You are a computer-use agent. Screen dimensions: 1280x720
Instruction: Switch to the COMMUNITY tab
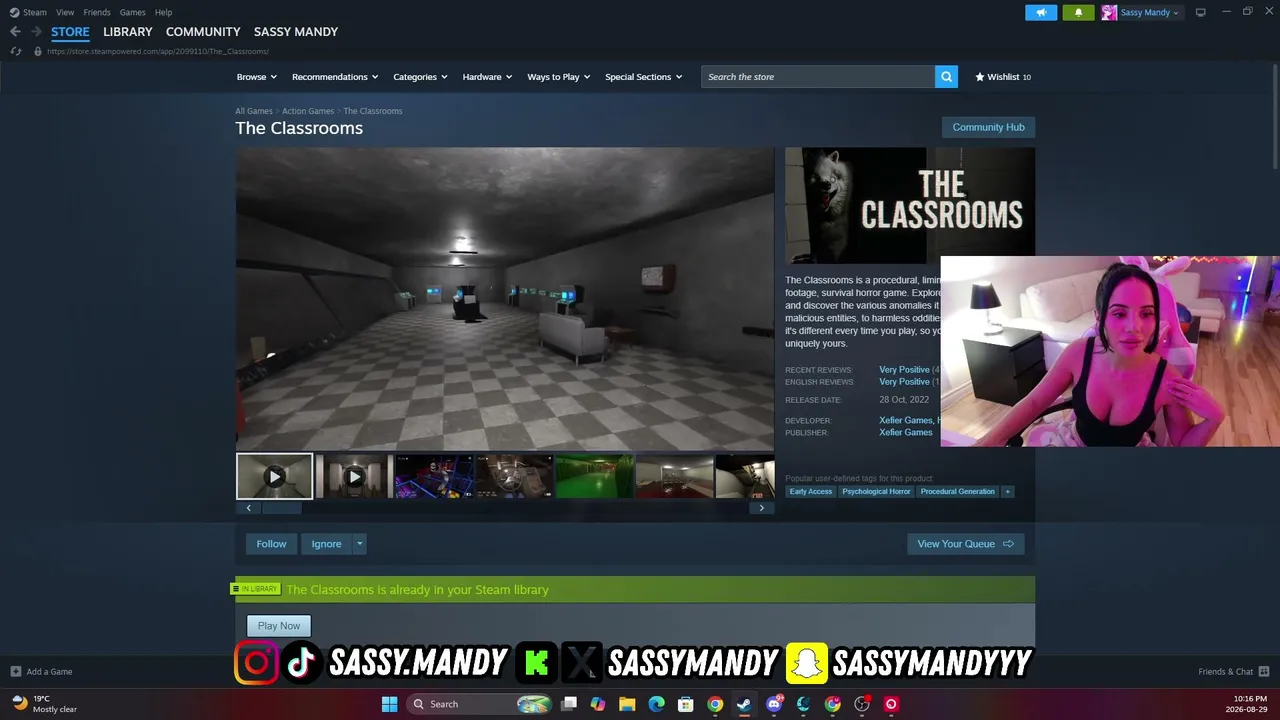(203, 32)
